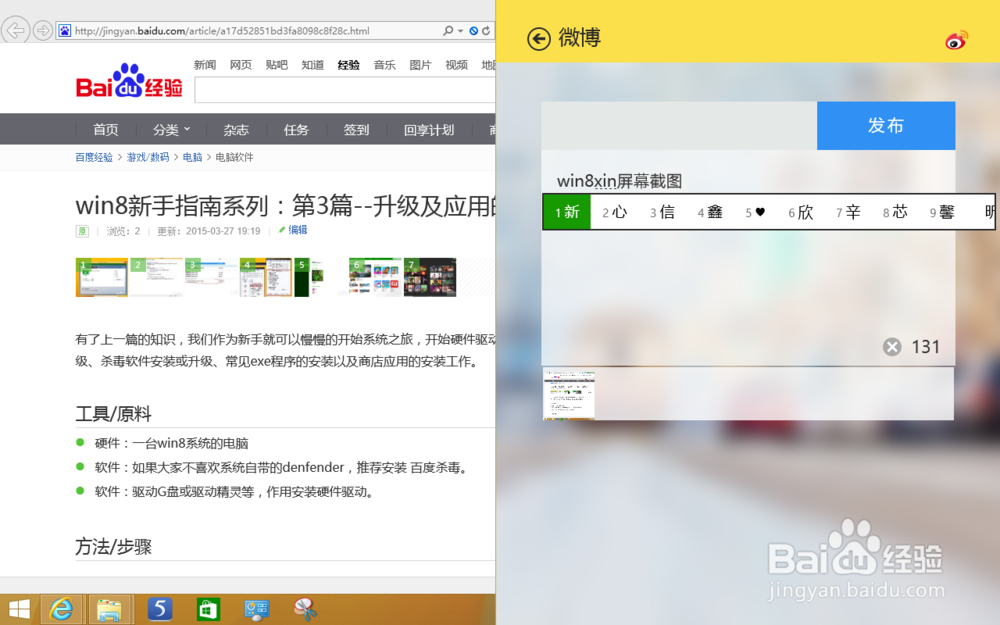The image size is (1000, 625).
Task: Select IME candidate 4 鑫
Action: point(710,212)
